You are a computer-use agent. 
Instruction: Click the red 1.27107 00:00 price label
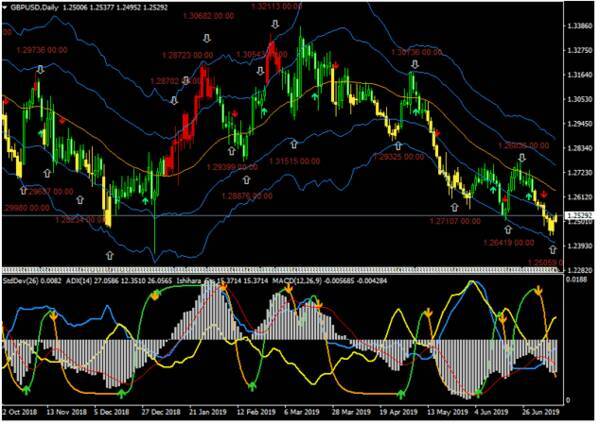(x=455, y=221)
